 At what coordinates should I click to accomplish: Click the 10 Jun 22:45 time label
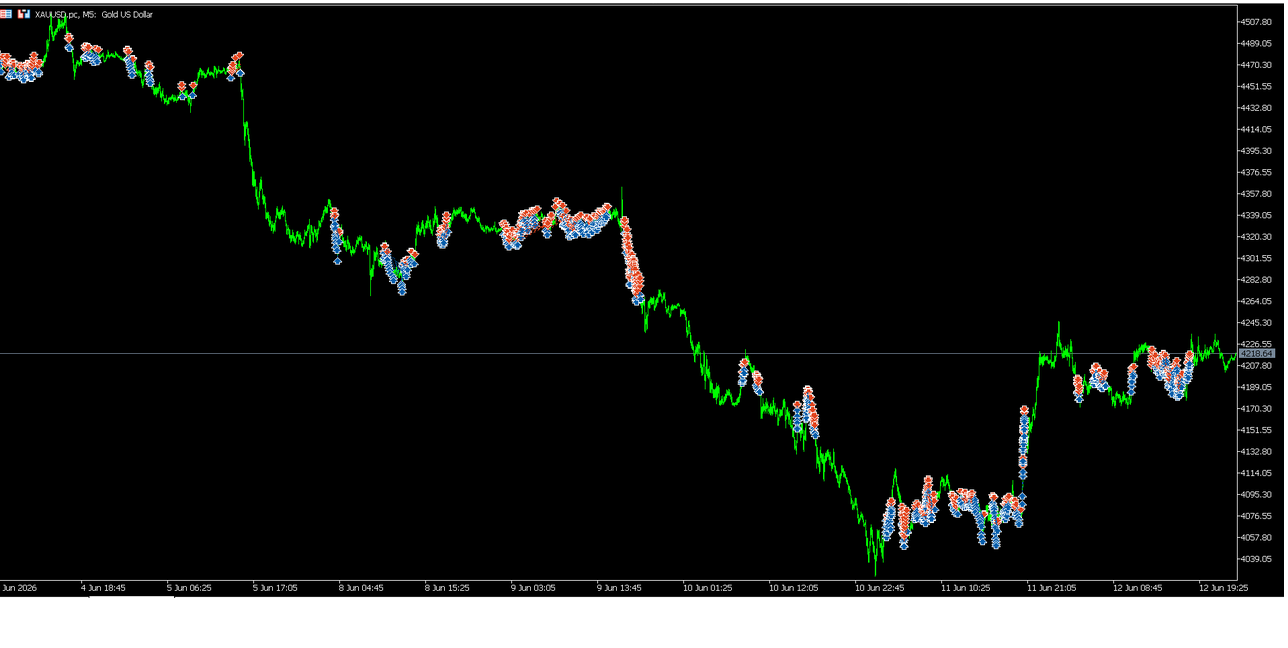pyautogui.click(x=880, y=588)
